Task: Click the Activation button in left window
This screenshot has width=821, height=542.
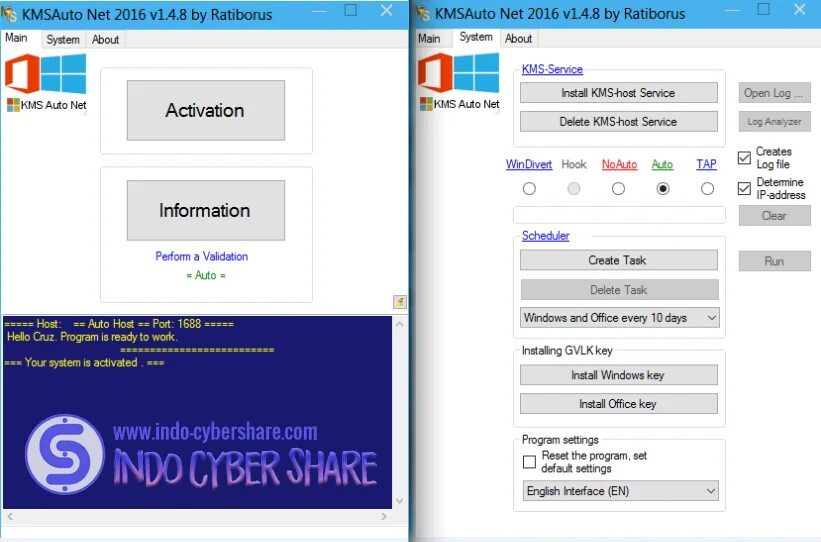Action: 206,110
